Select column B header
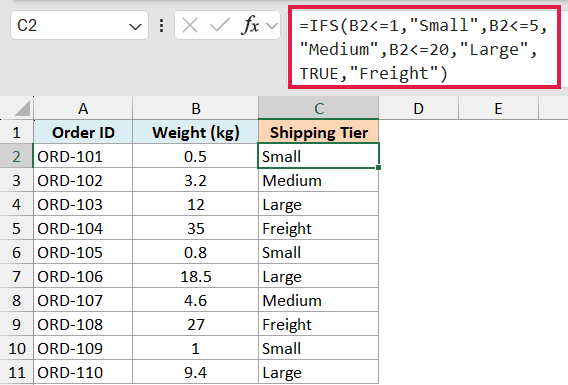 click(x=196, y=108)
